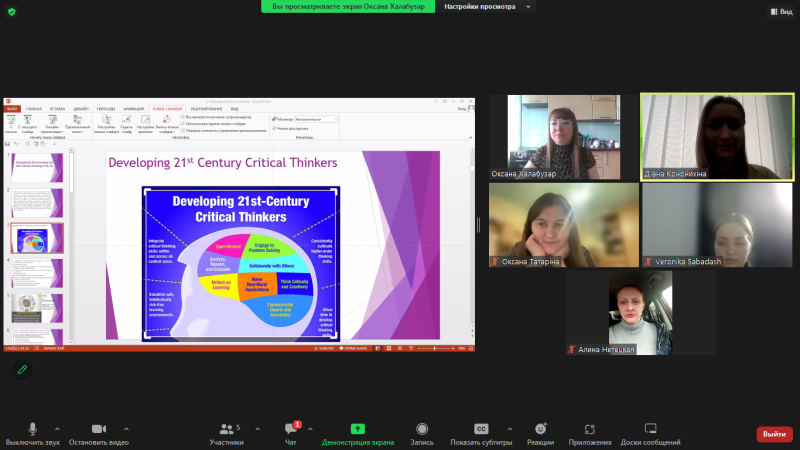Select slide 2 thumbnail
Screen dimensions: 800x450
coord(37,203)
